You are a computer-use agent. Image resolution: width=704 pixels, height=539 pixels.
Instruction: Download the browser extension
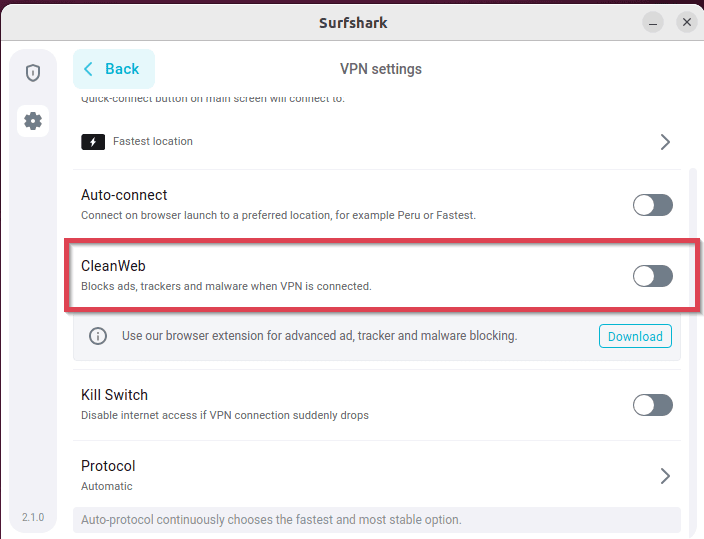click(635, 336)
